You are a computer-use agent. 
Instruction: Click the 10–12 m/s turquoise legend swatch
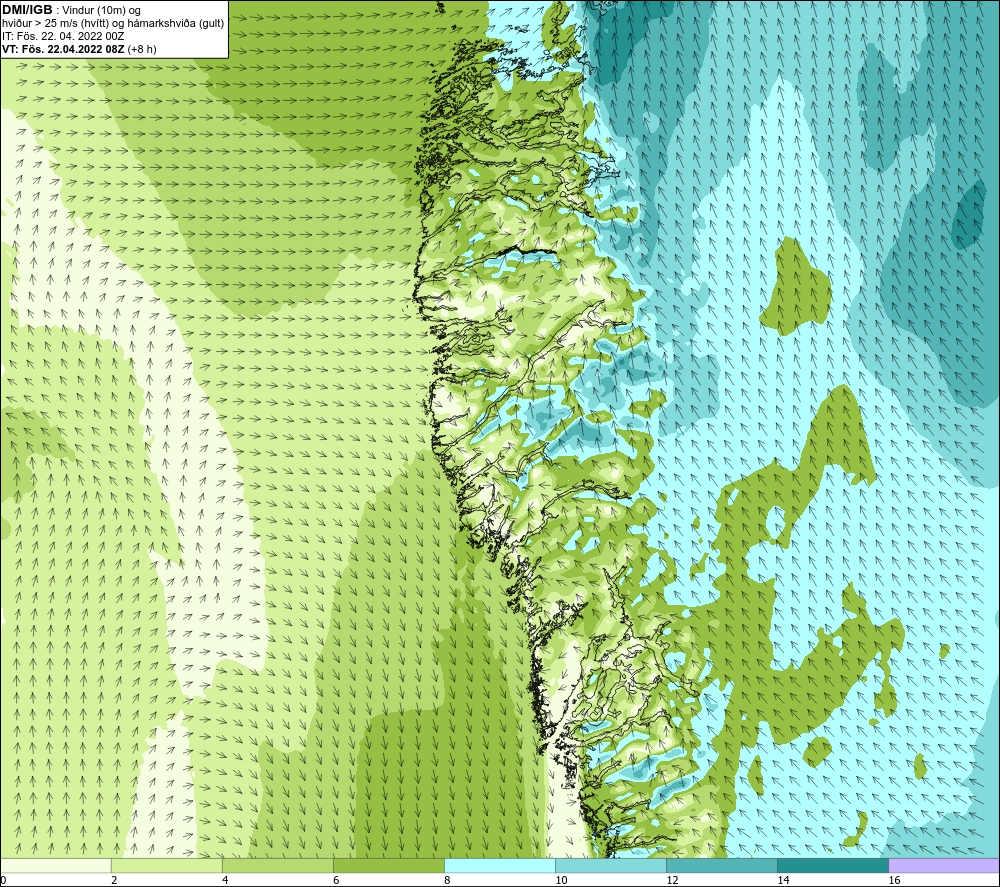coord(611,865)
